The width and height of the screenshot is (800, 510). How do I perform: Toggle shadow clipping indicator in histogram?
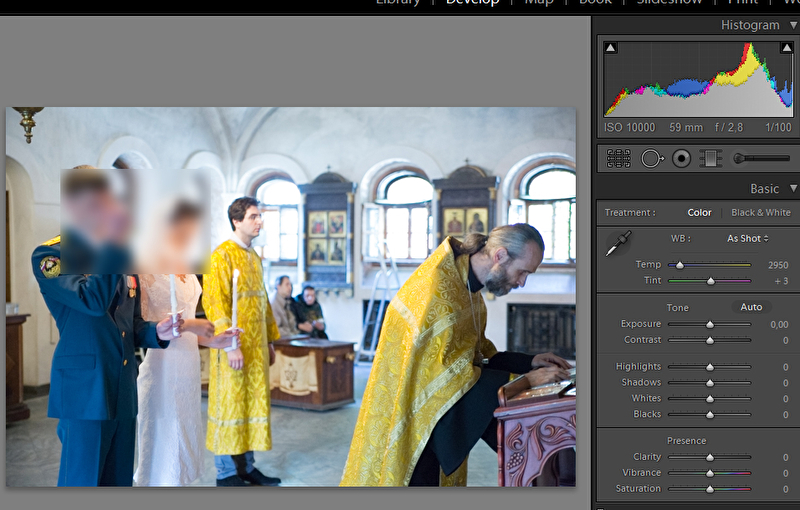pyautogui.click(x=611, y=48)
